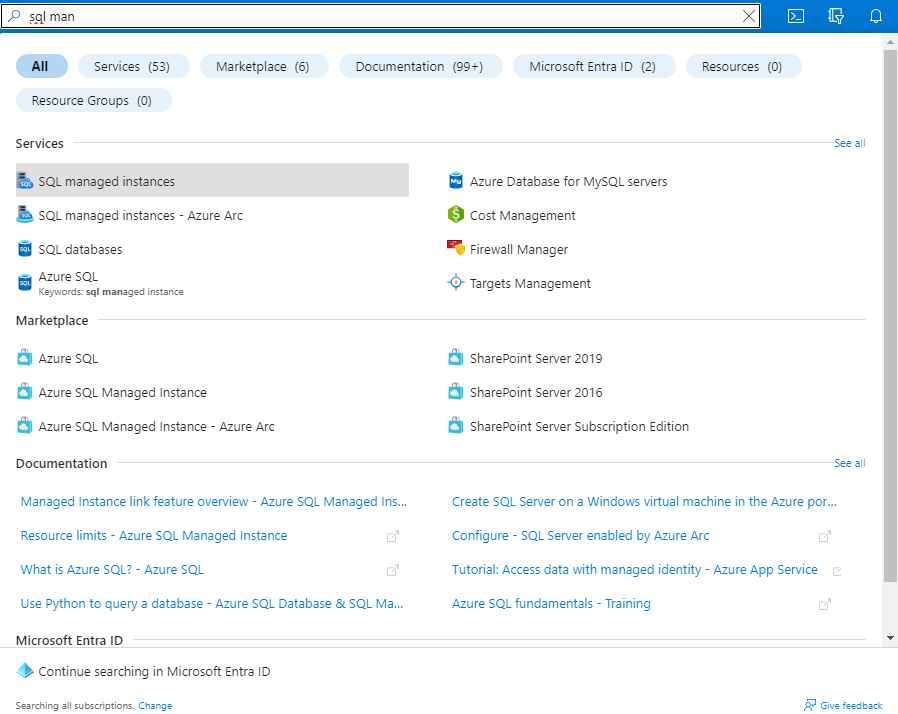Filter results by Microsoft Entra ID (2)
This screenshot has width=898, height=714.
click(x=594, y=66)
